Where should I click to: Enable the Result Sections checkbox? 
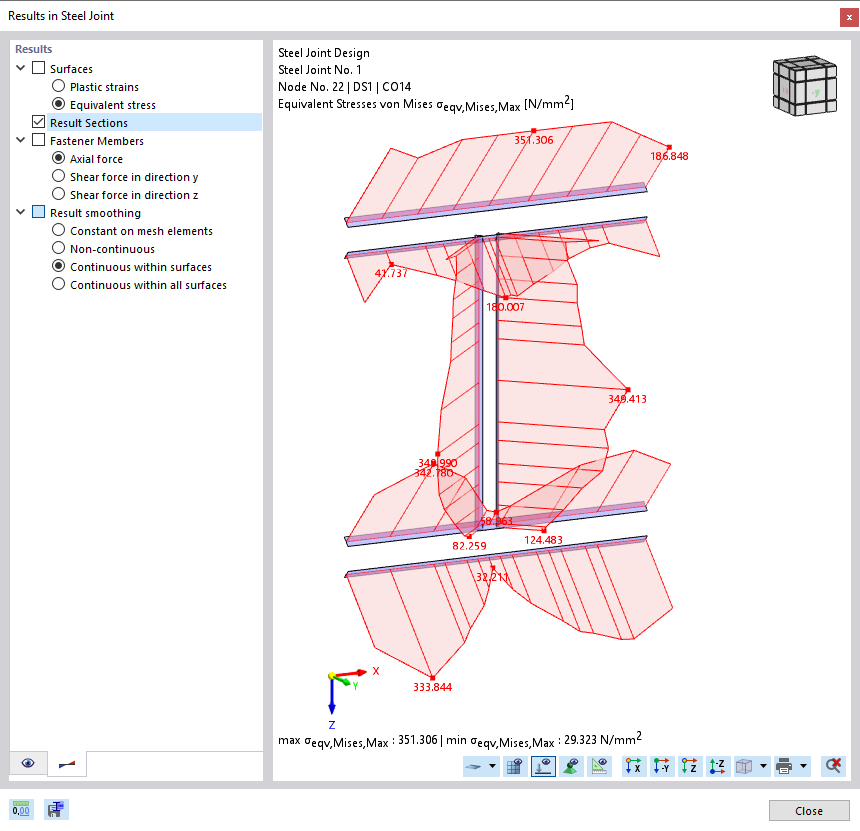[x=38, y=121]
